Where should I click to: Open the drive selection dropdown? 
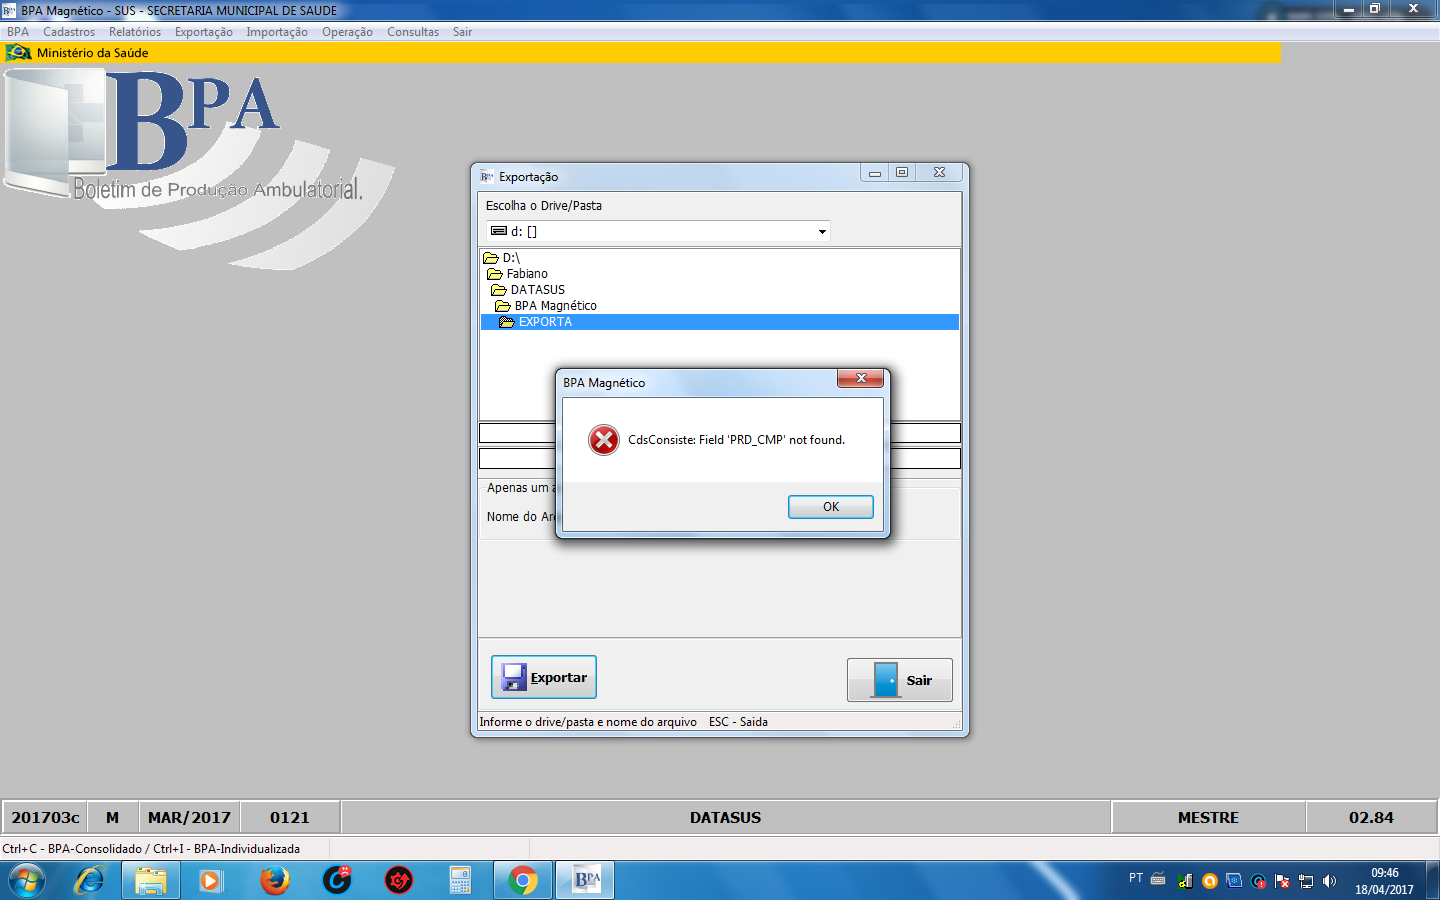pyautogui.click(x=822, y=232)
